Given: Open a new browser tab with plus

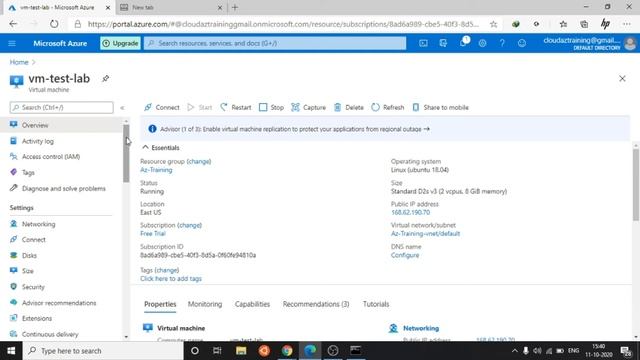Looking at the screenshot, I should coord(235,7).
